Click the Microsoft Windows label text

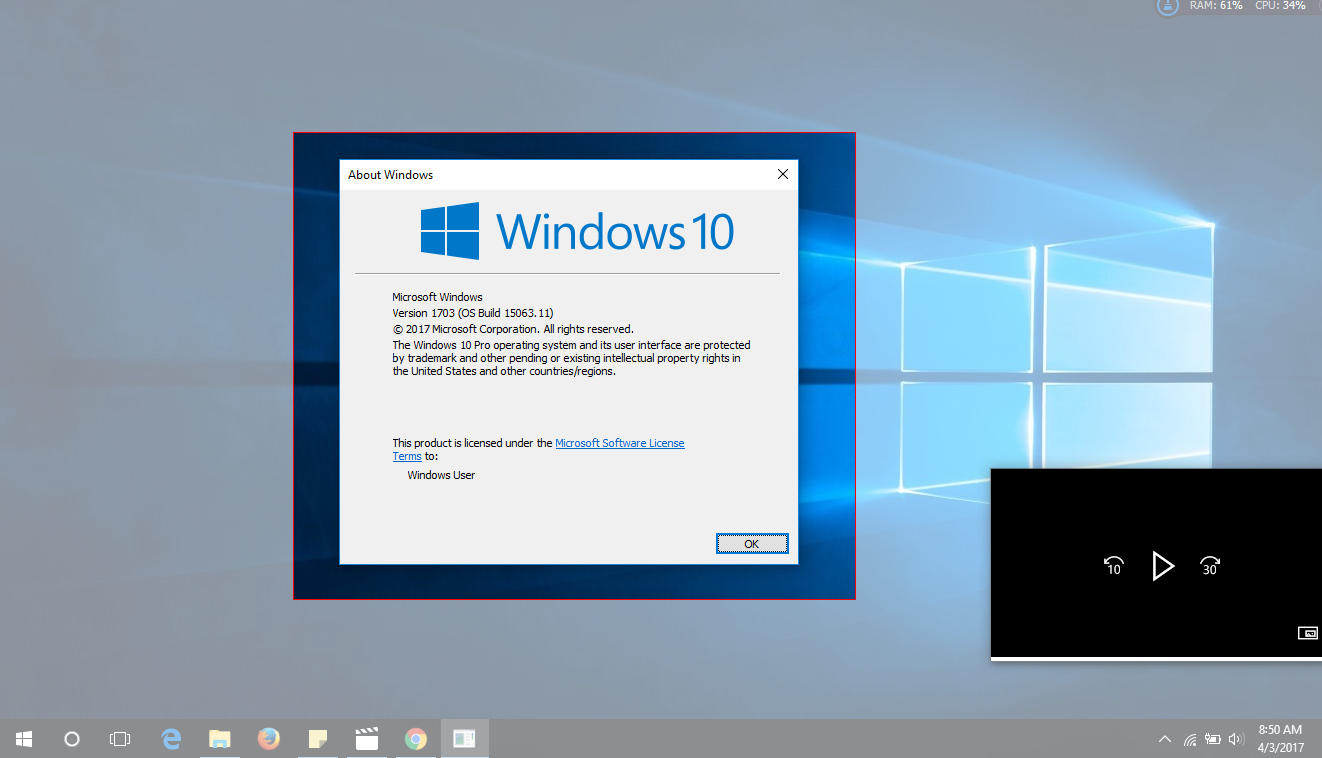[437, 297]
